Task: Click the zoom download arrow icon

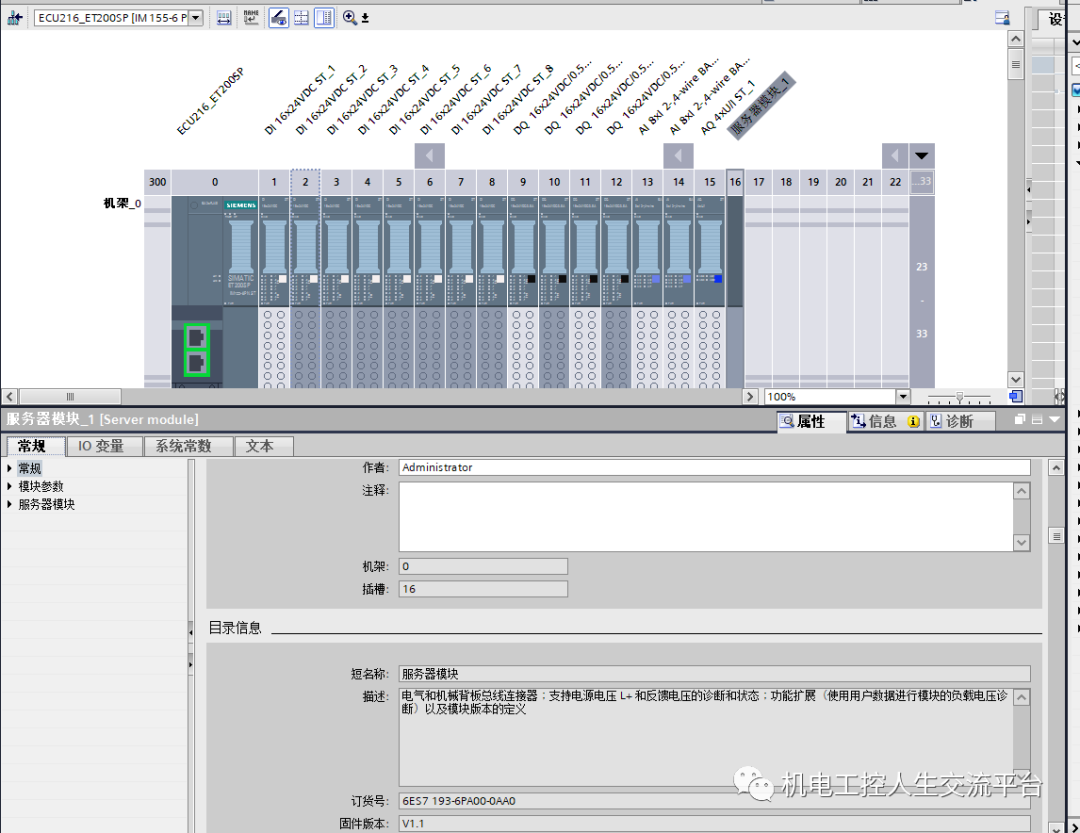Action: tap(365, 19)
